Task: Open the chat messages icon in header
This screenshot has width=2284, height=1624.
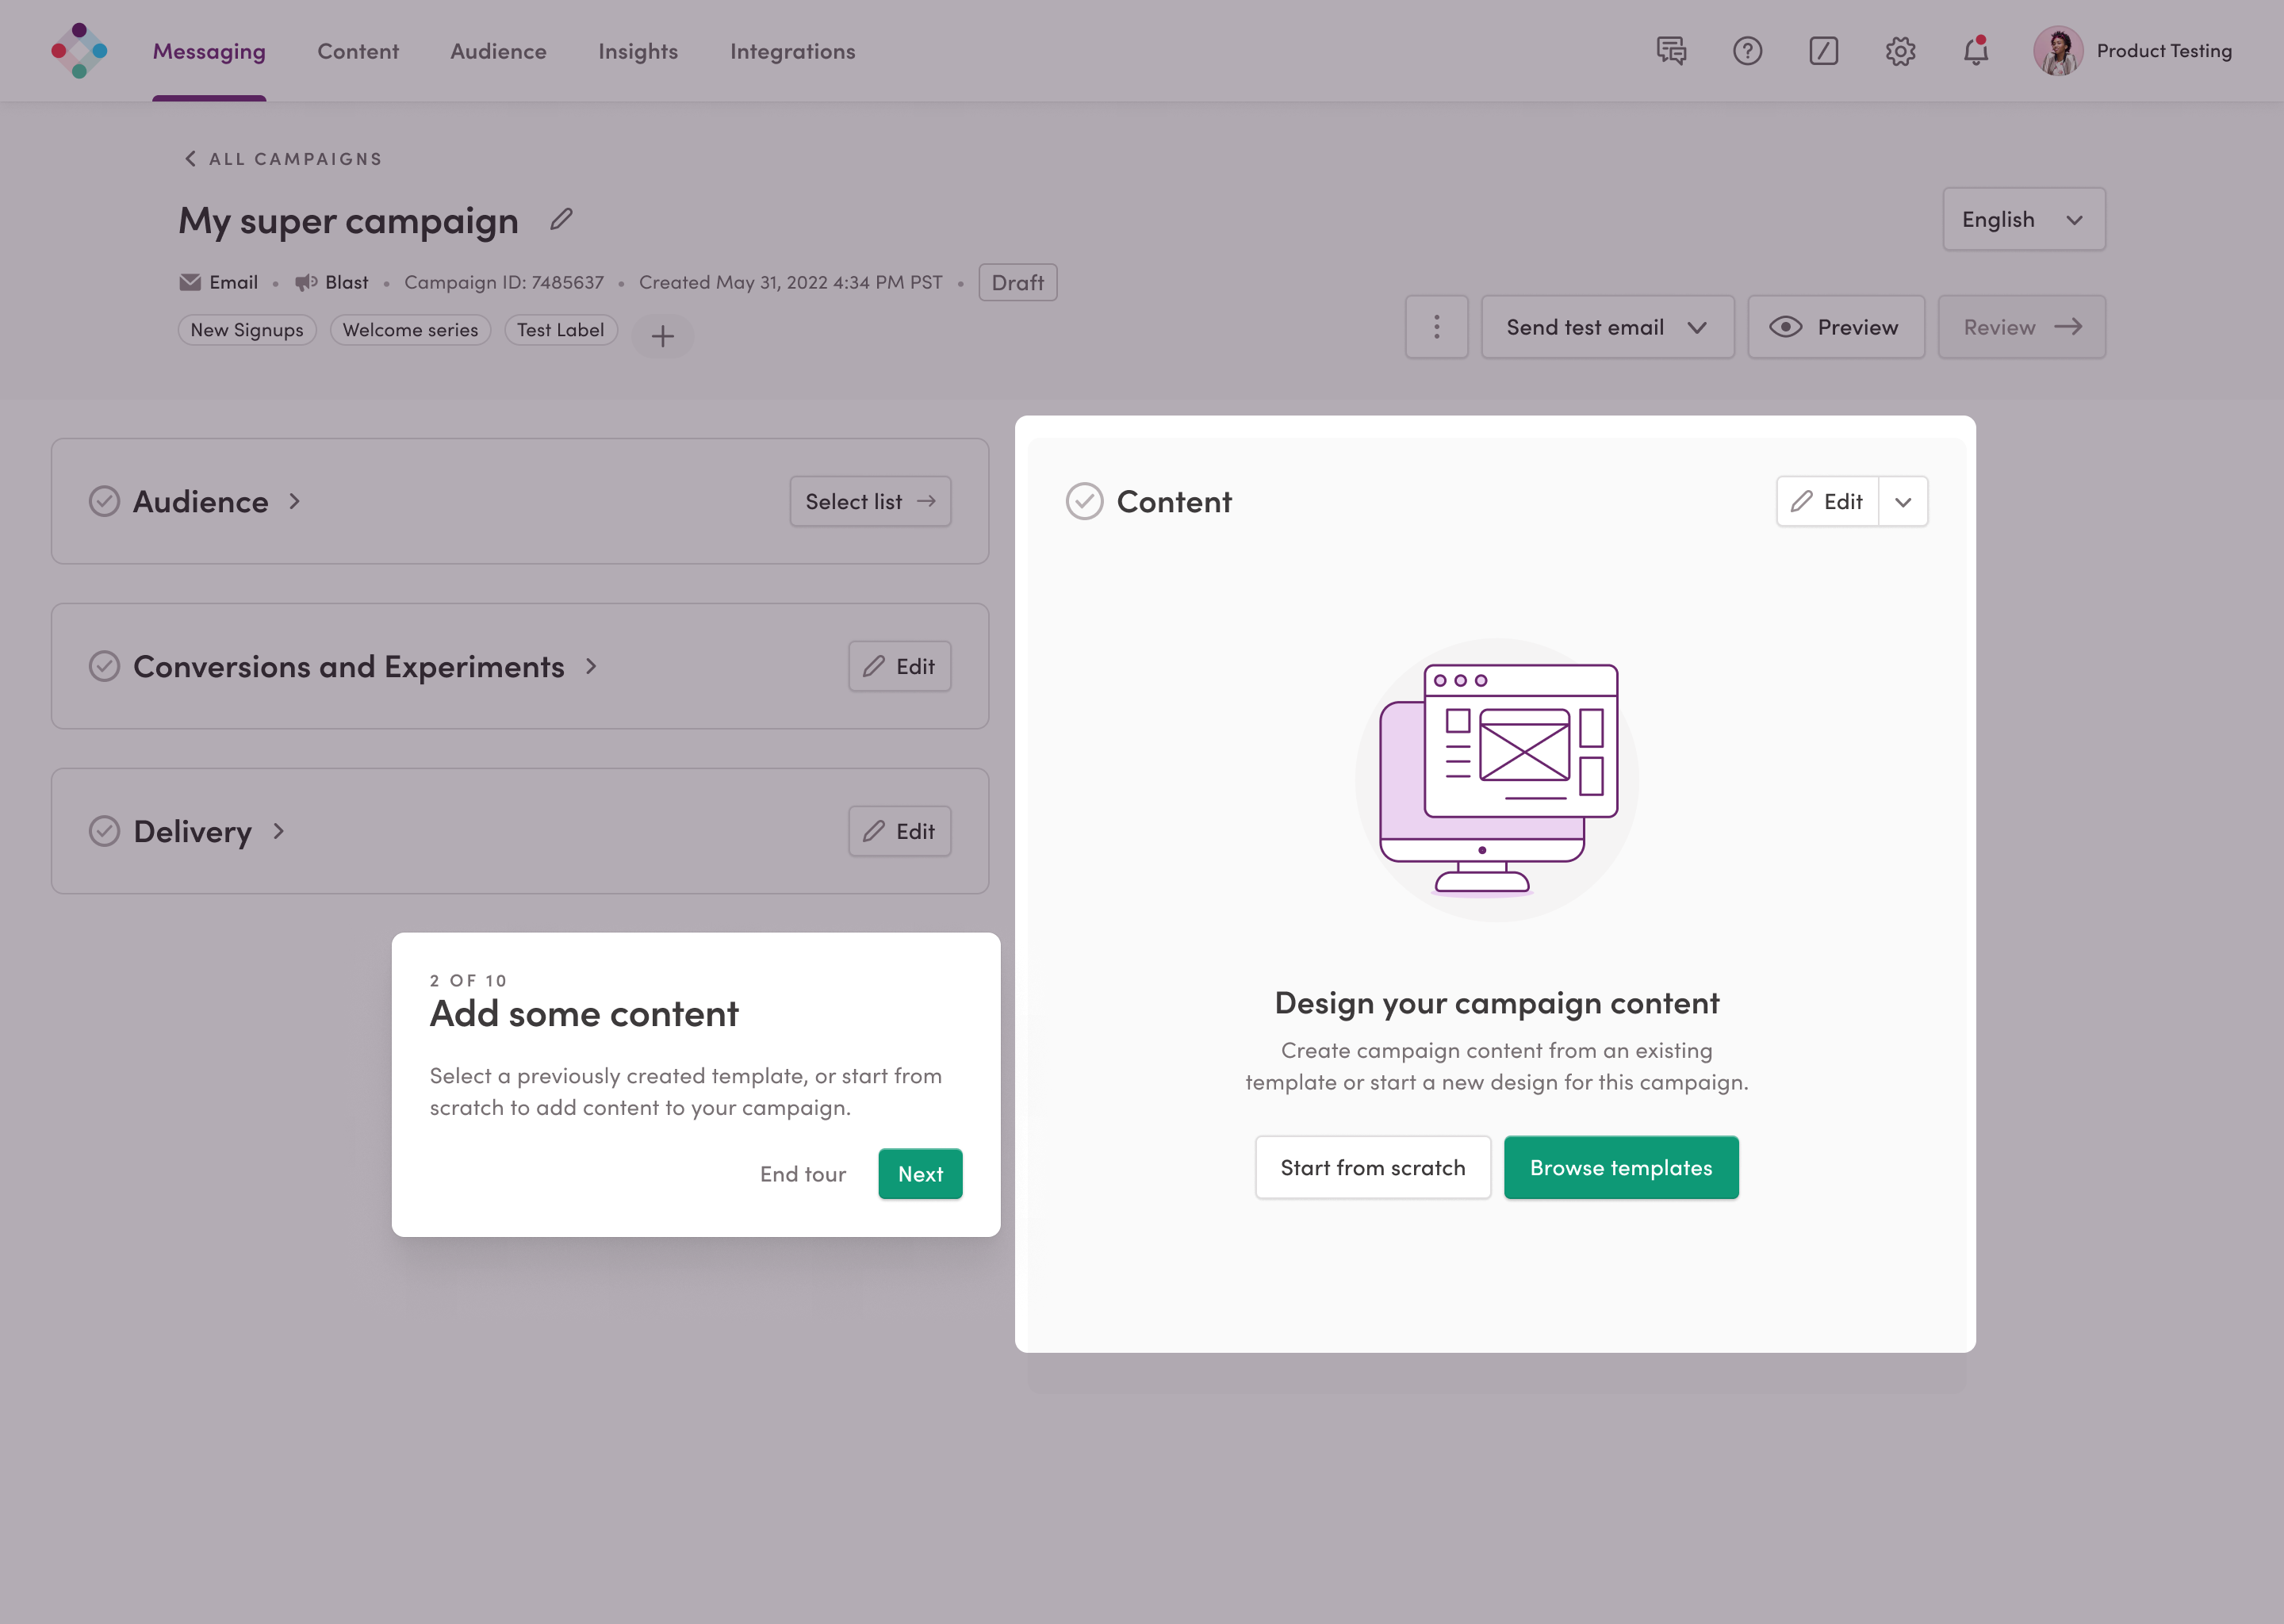Action: click(x=1671, y=51)
